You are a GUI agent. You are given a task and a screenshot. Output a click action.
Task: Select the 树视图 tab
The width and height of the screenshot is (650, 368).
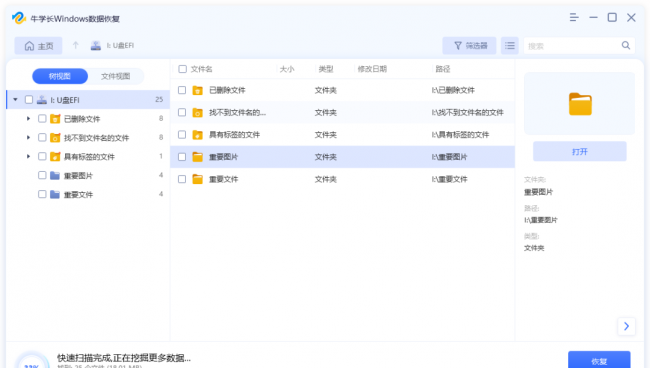[x=60, y=76]
